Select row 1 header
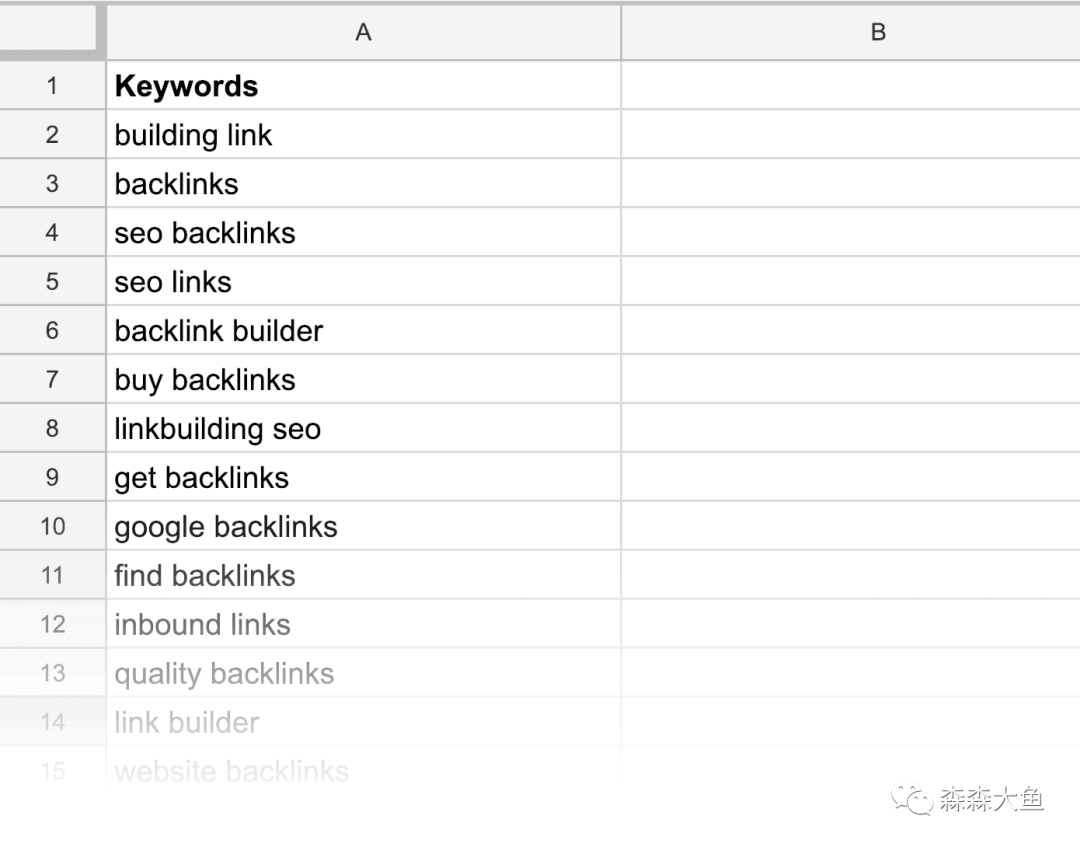1080x847 pixels. pos(52,86)
